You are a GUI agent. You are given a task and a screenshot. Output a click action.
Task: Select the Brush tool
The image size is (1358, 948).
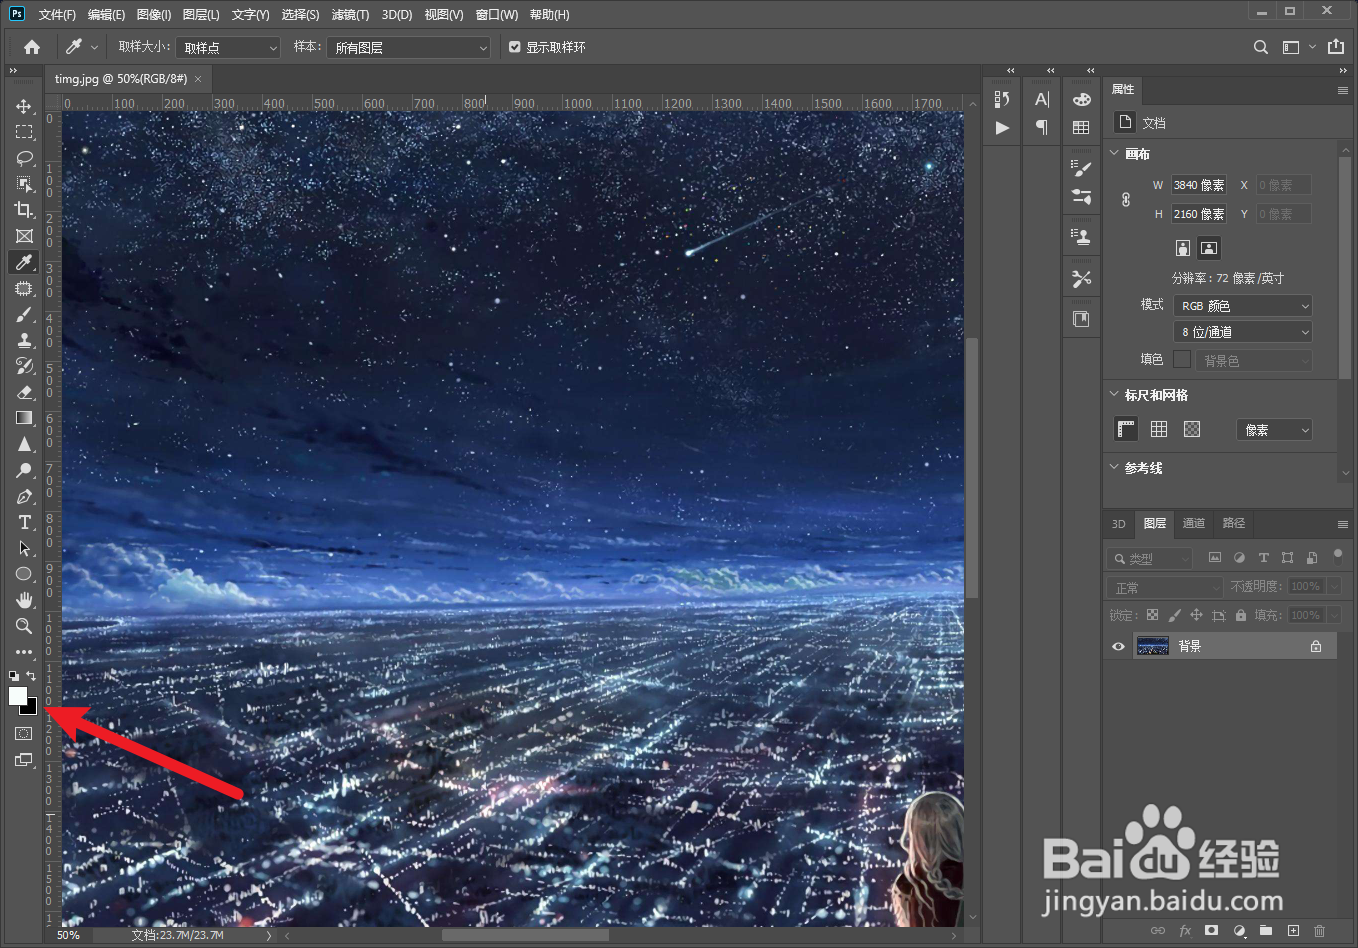point(24,314)
